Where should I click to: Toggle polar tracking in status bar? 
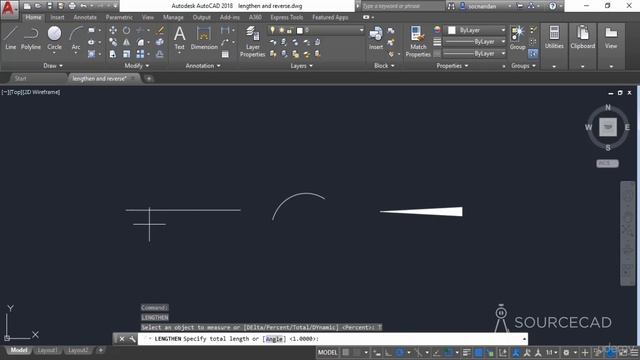[400, 352]
